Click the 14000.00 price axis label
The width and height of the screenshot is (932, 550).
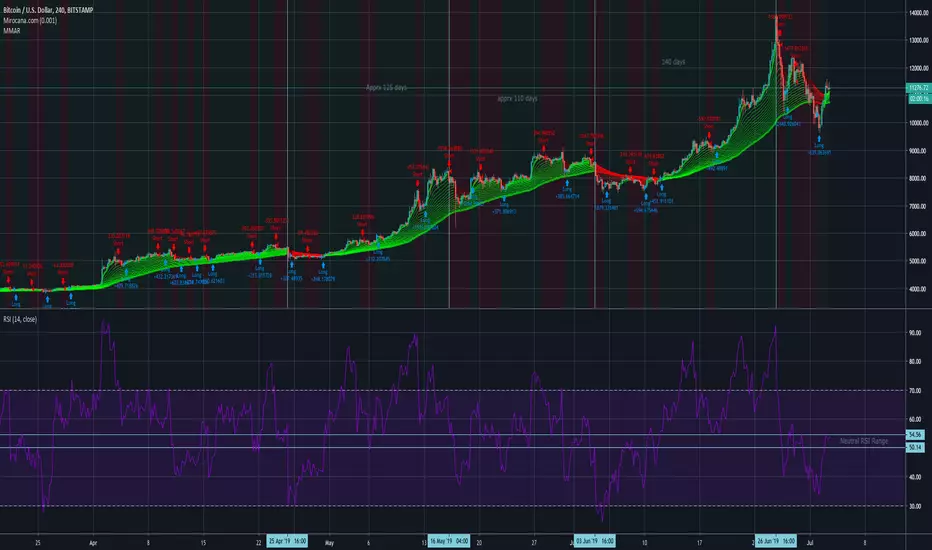(918, 13)
